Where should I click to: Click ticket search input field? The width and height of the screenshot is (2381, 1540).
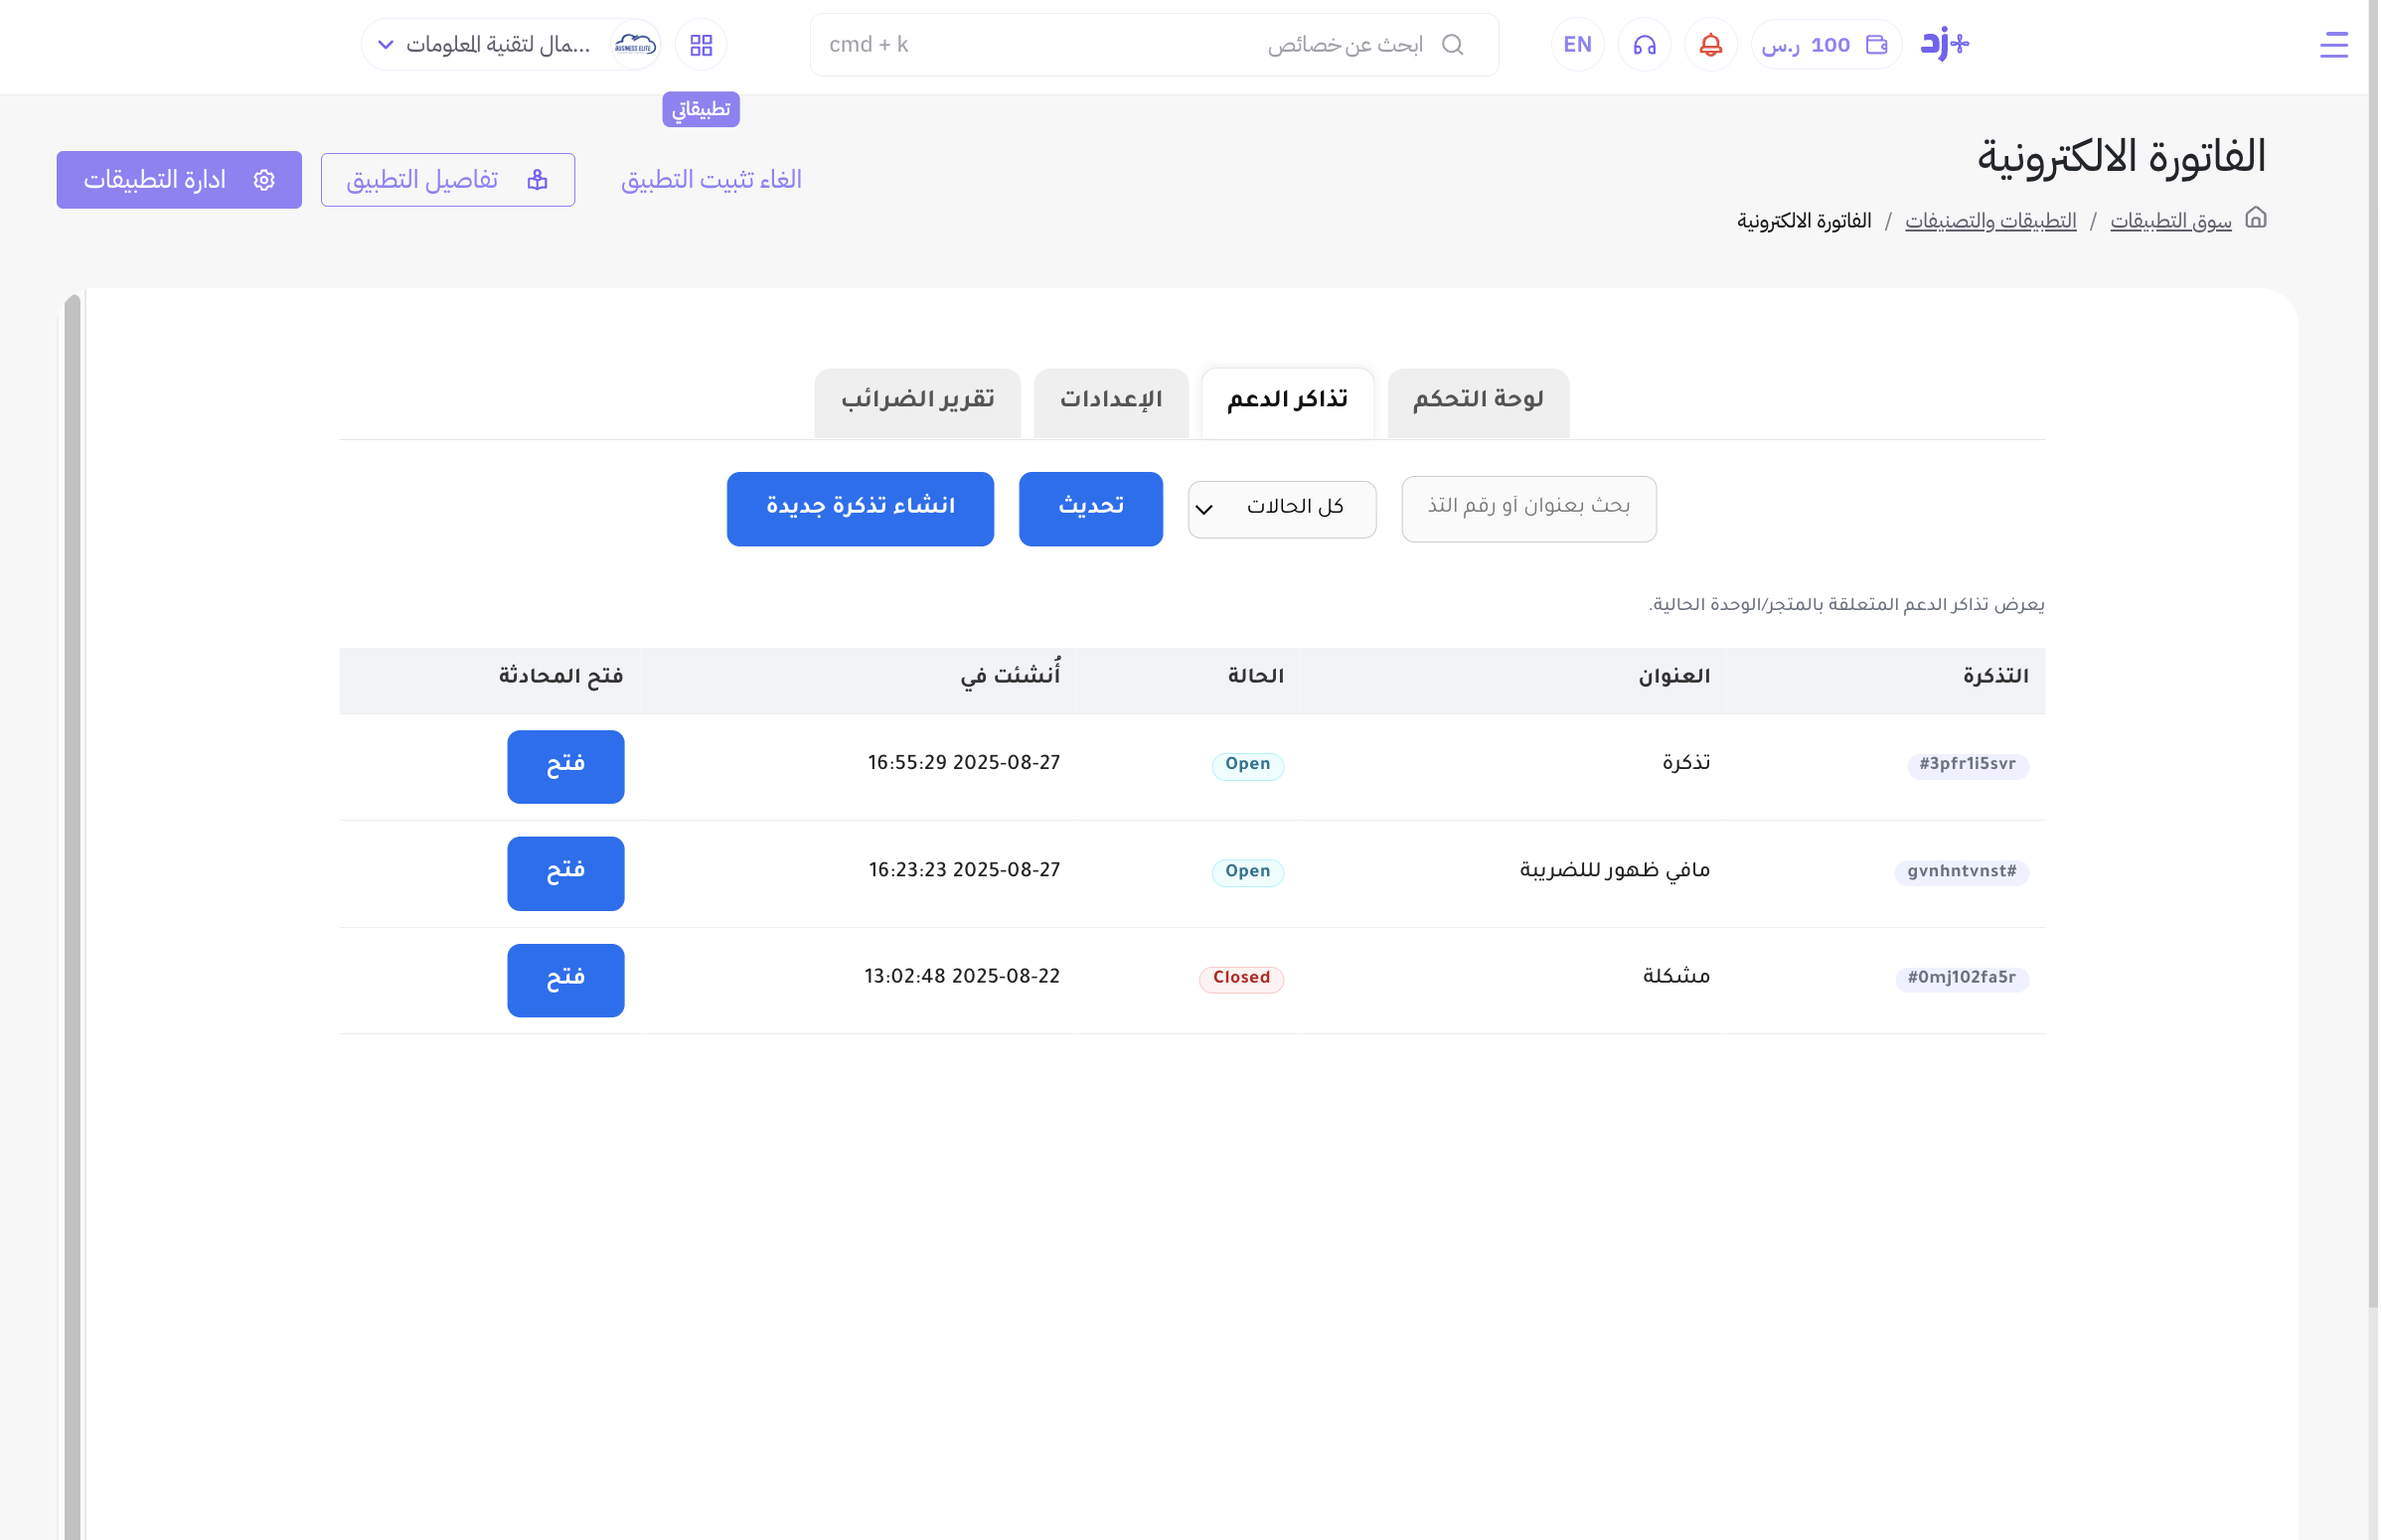click(x=1528, y=508)
